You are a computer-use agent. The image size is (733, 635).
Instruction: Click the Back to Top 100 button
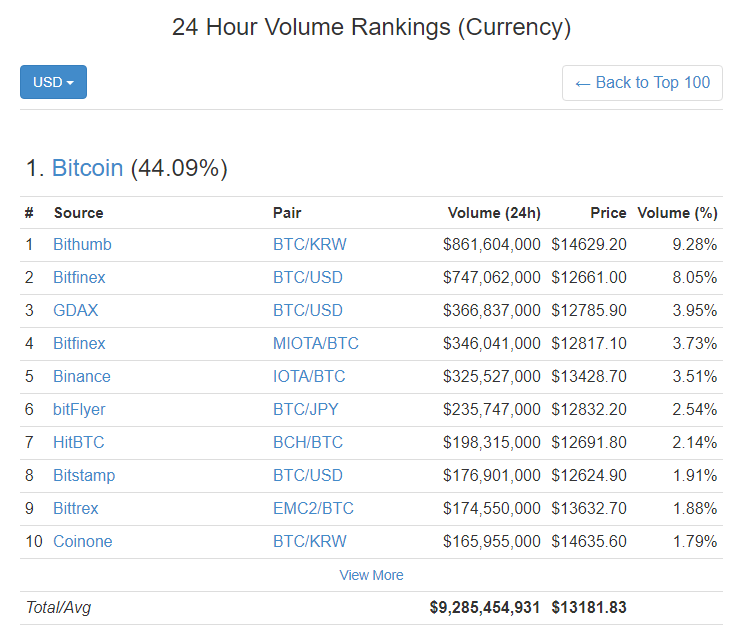tap(642, 82)
